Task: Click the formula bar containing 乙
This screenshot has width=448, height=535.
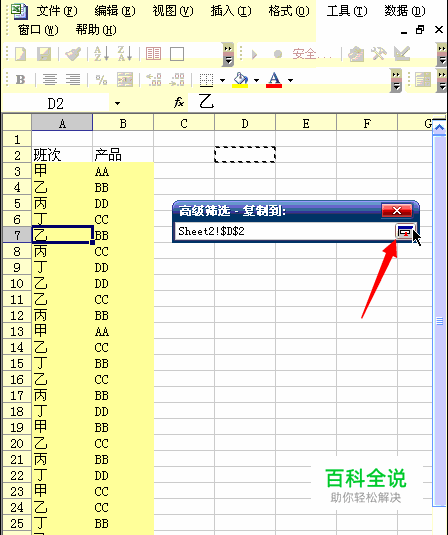Action: [317, 102]
